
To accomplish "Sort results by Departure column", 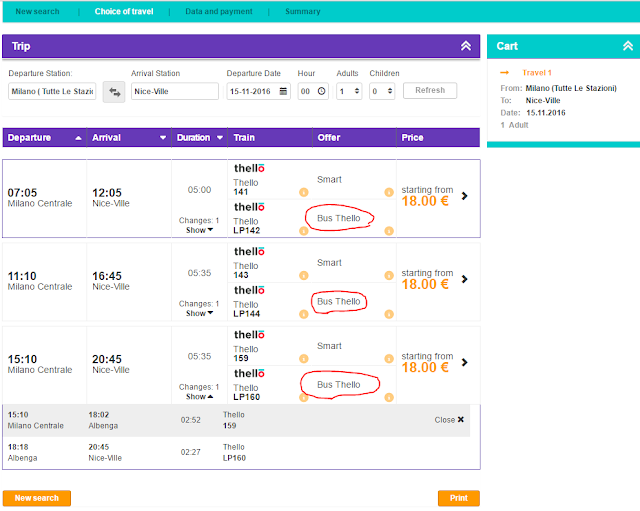I will (44, 138).
